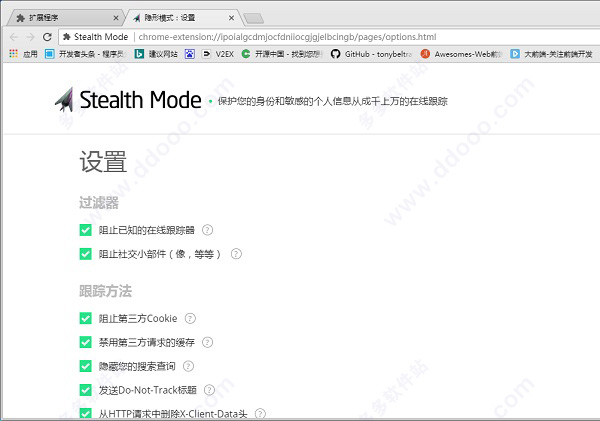Open the Awesomes-Web bookmark
This screenshot has width=600, height=421.
point(461,54)
